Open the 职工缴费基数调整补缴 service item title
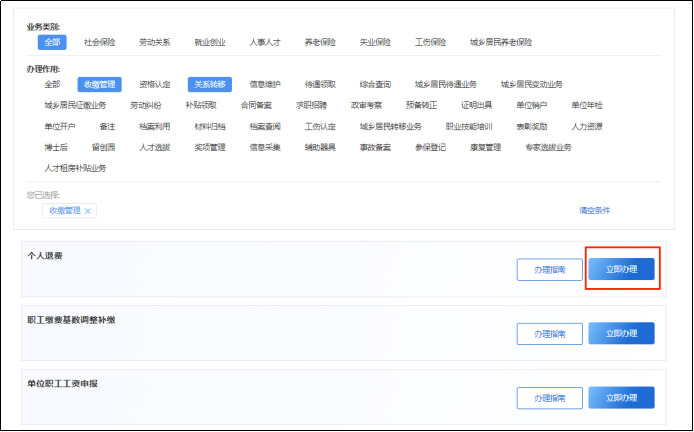The width and height of the screenshot is (694, 432). [x=71, y=320]
